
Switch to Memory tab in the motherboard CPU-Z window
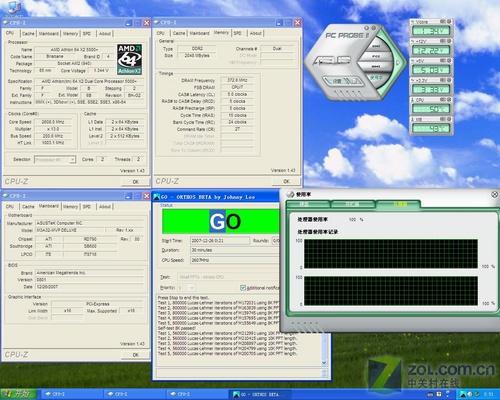[70, 207]
